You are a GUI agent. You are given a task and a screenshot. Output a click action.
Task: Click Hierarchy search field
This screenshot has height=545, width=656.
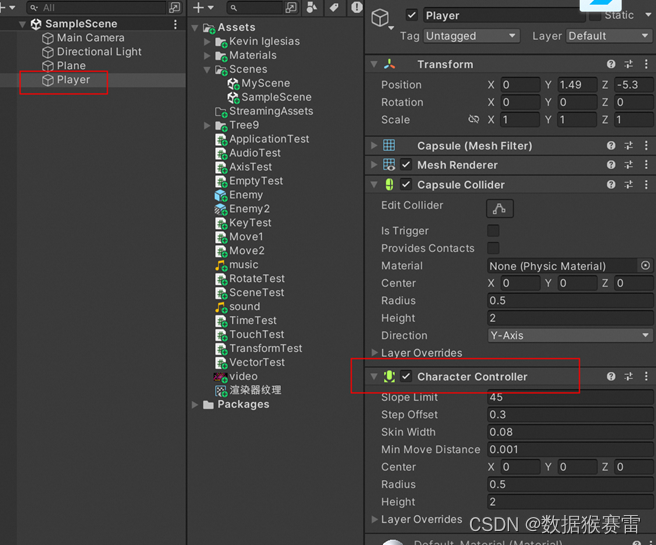[x=96, y=8]
